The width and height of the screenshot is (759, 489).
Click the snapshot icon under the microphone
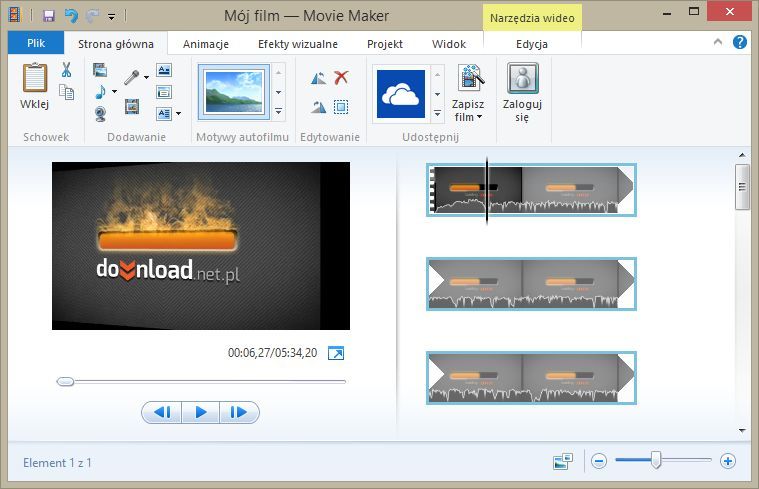132,106
